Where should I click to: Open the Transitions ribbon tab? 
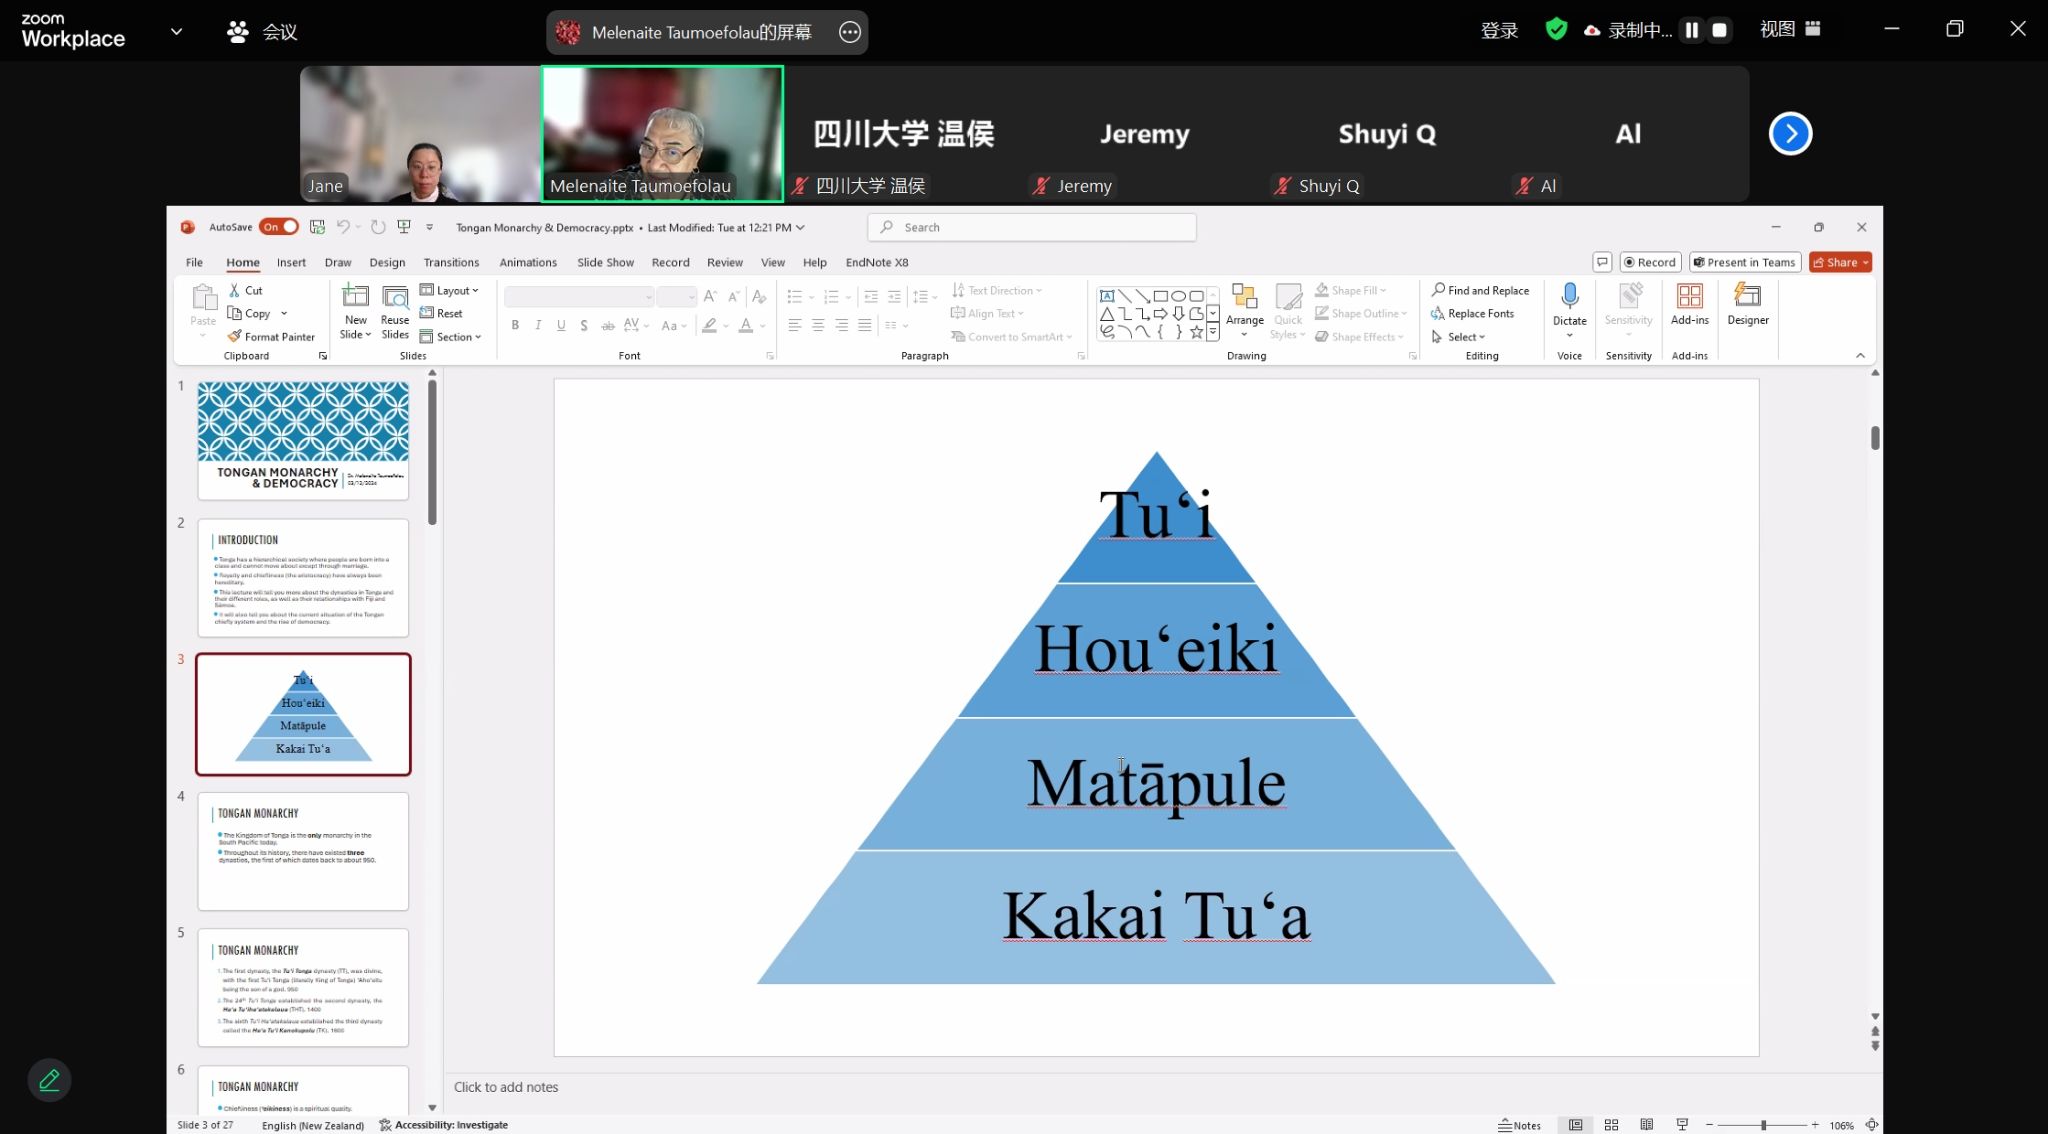point(451,262)
